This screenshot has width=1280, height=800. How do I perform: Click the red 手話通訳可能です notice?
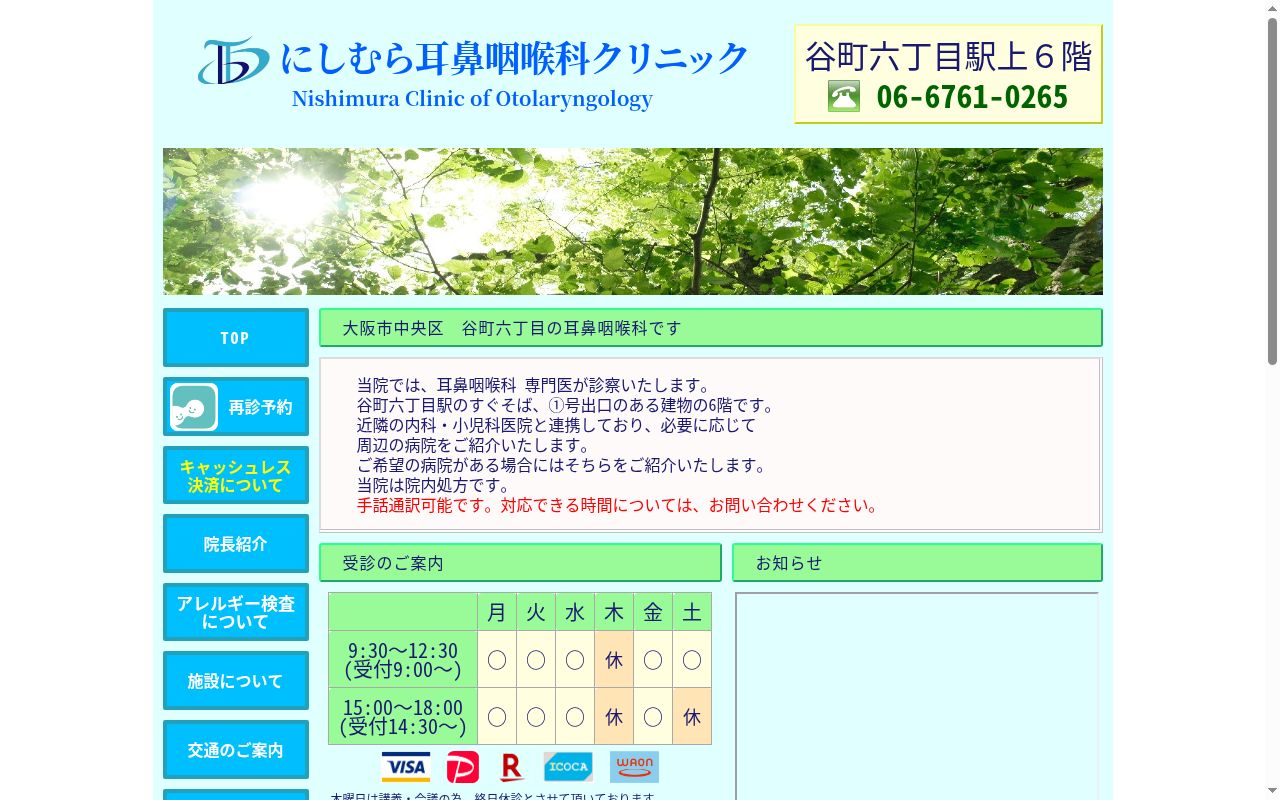pyautogui.click(x=620, y=505)
